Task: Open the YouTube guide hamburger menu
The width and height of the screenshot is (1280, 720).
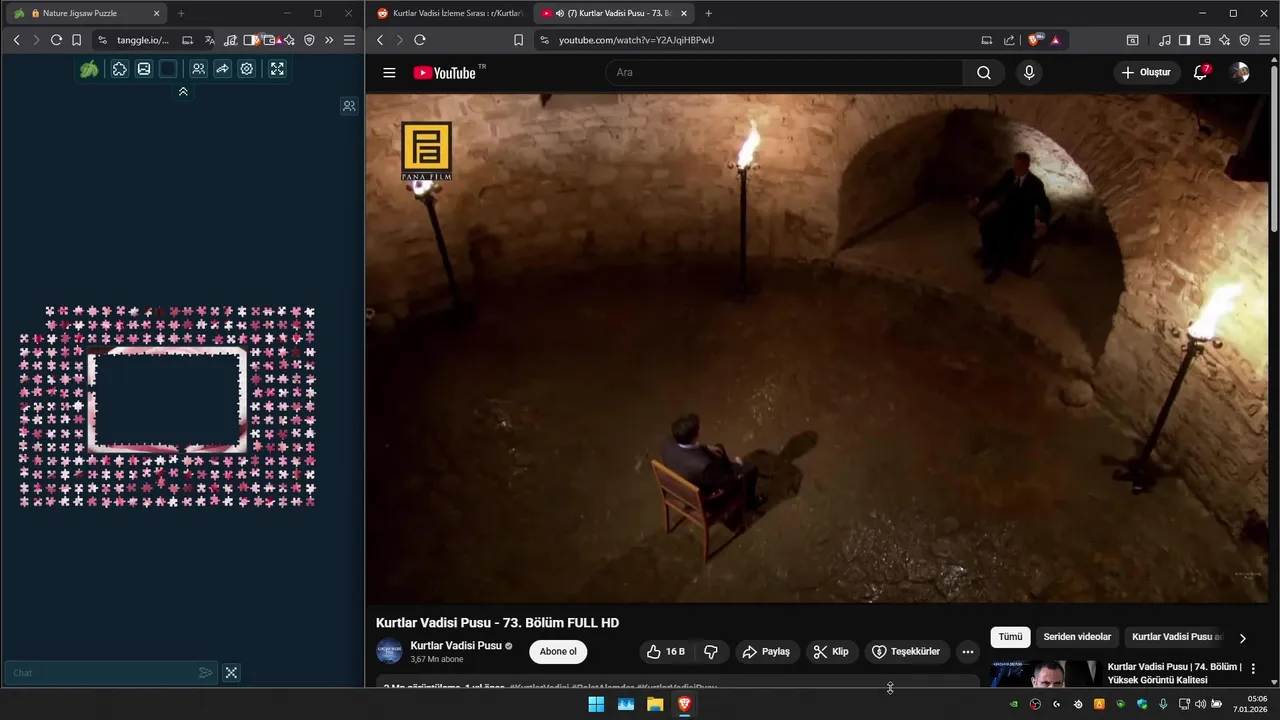Action: [x=389, y=72]
